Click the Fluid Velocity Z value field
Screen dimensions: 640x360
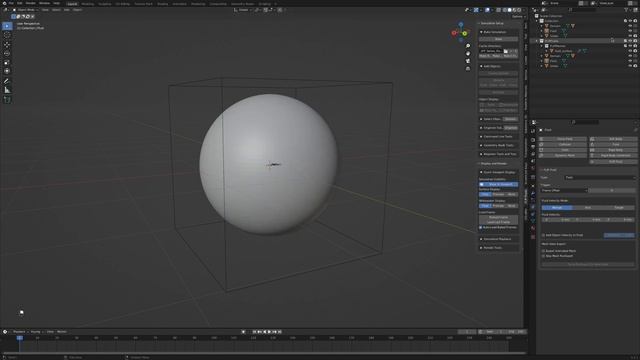point(619,220)
